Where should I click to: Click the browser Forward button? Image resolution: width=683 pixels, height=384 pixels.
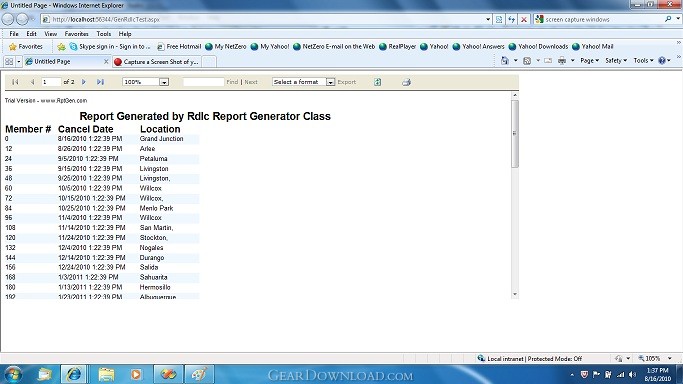click(x=22, y=19)
